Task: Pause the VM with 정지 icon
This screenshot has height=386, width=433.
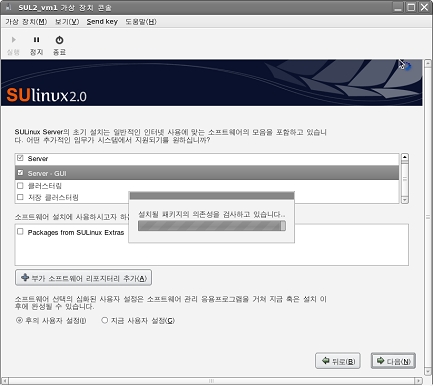Action: pos(36,40)
